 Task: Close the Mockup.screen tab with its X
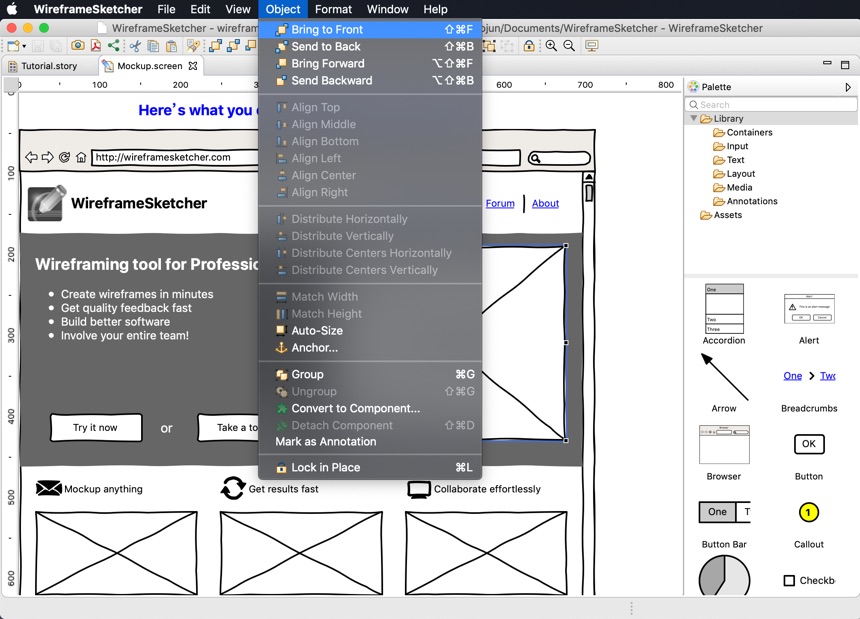click(x=193, y=66)
